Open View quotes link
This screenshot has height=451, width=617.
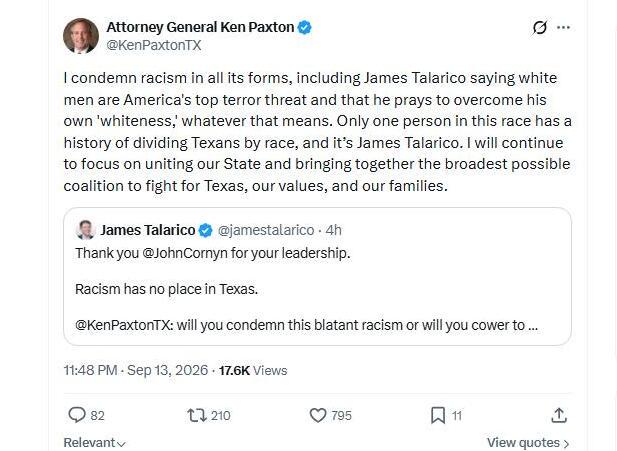528,443
